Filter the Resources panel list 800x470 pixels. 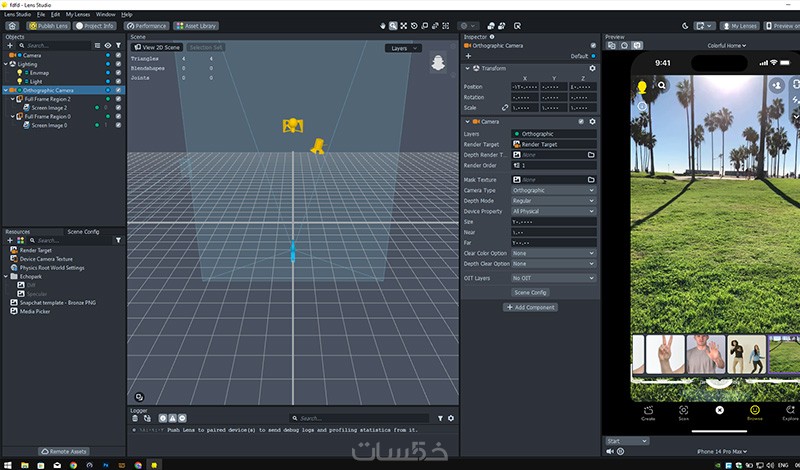pyautogui.click(x=118, y=240)
